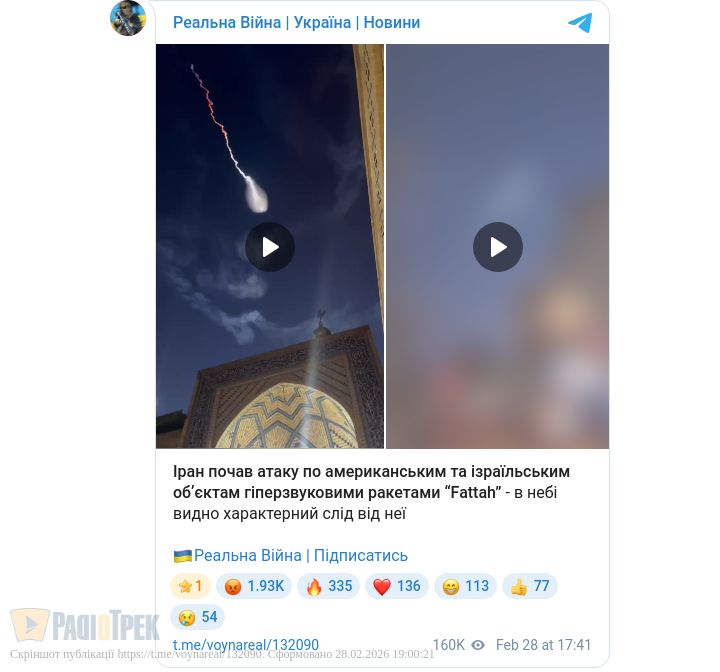720x672 pixels.
Task: Click the Реальна Війна | Підписатись subscribe link
Action: (x=290, y=555)
